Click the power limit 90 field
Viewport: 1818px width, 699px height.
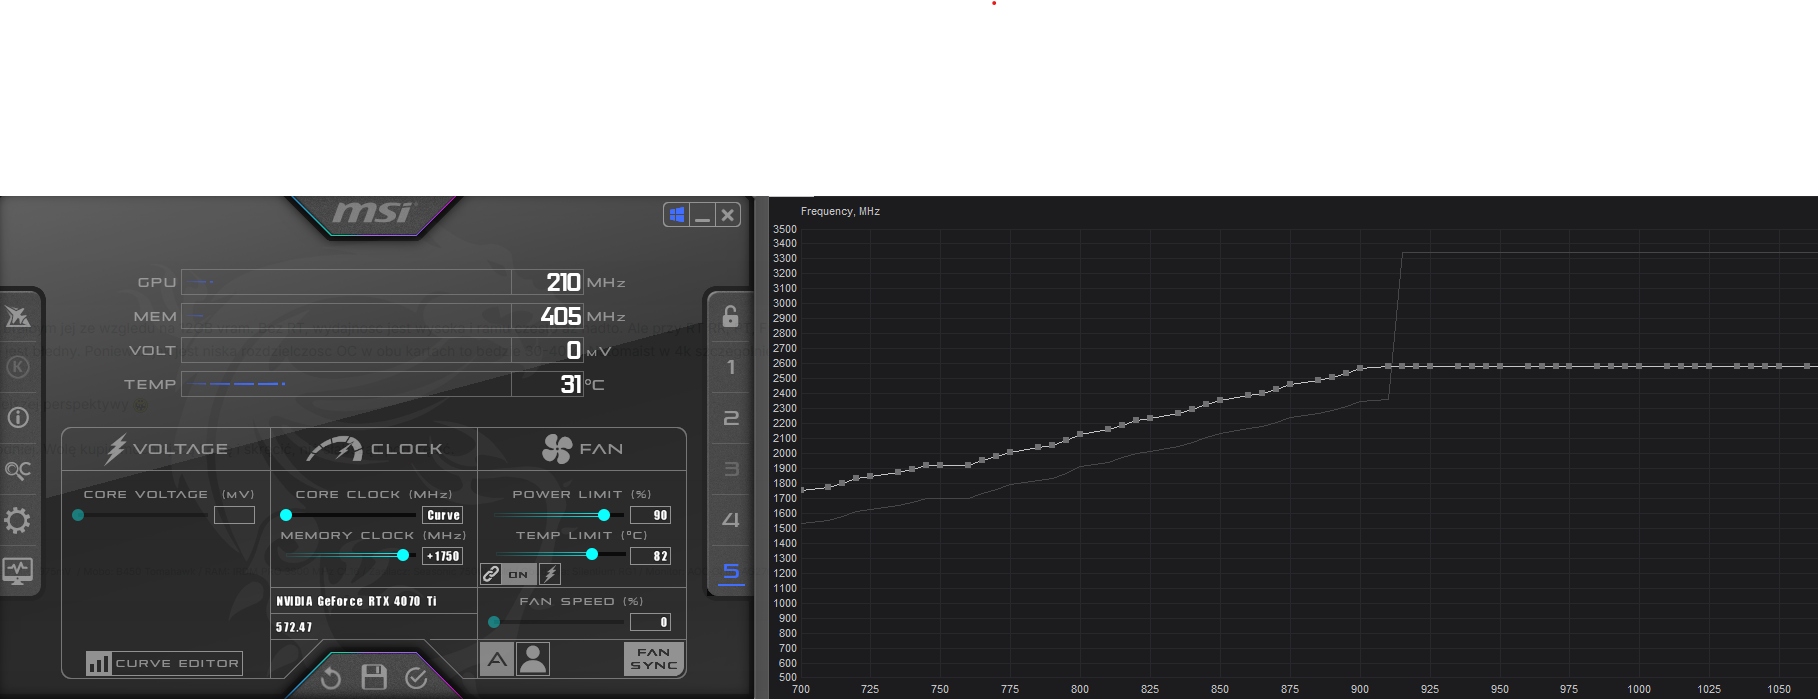[650, 515]
